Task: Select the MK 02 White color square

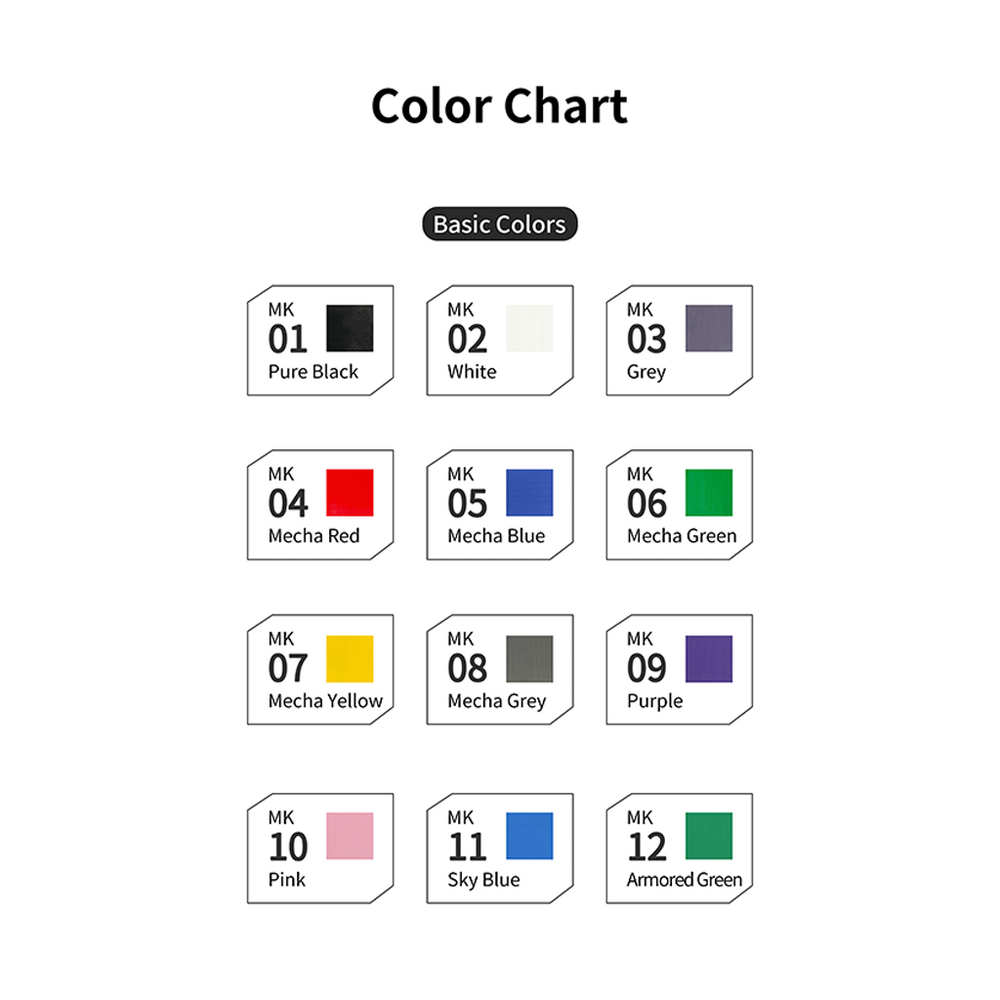Action: click(x=529, y=328)
